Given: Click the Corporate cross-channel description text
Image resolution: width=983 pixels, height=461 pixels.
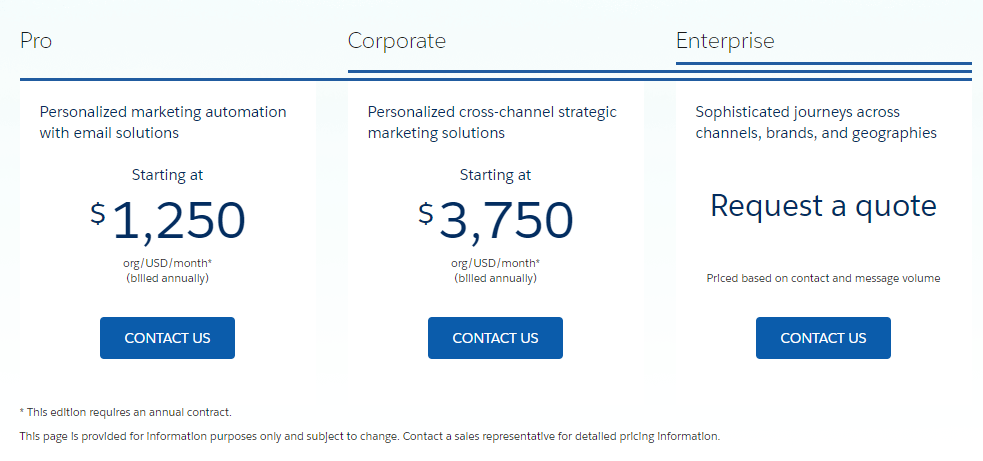Looking at the screenshot, I should 492,122.
